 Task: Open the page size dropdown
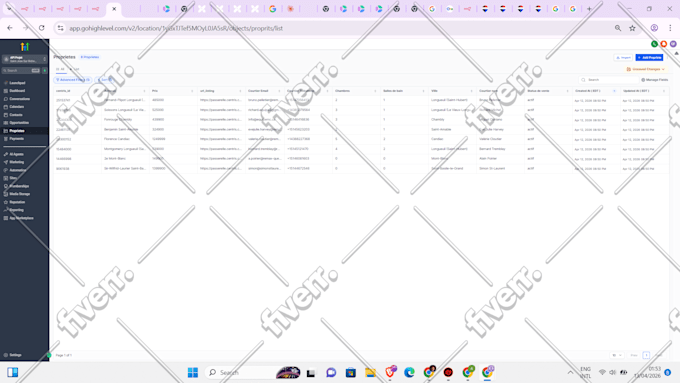617,355
